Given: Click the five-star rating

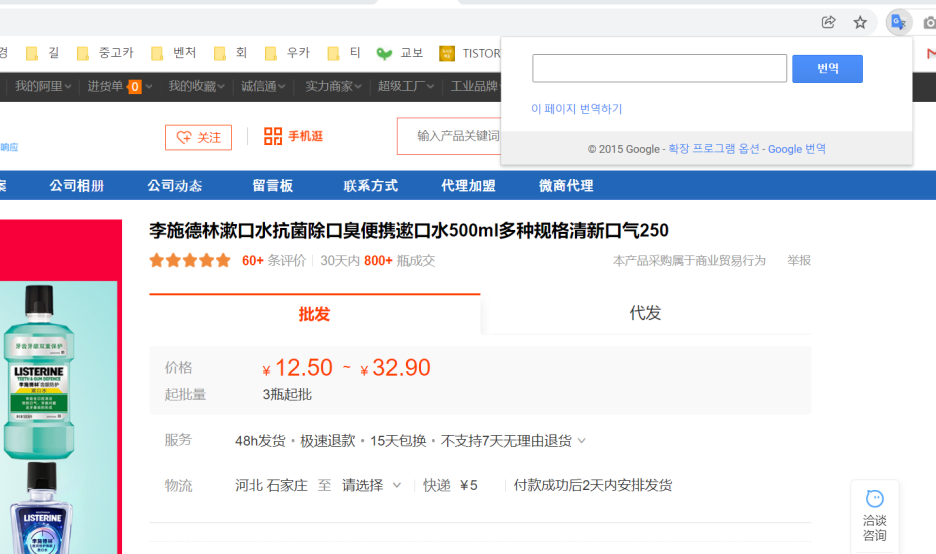Looking at the screenshot, I should click(190, 260).
